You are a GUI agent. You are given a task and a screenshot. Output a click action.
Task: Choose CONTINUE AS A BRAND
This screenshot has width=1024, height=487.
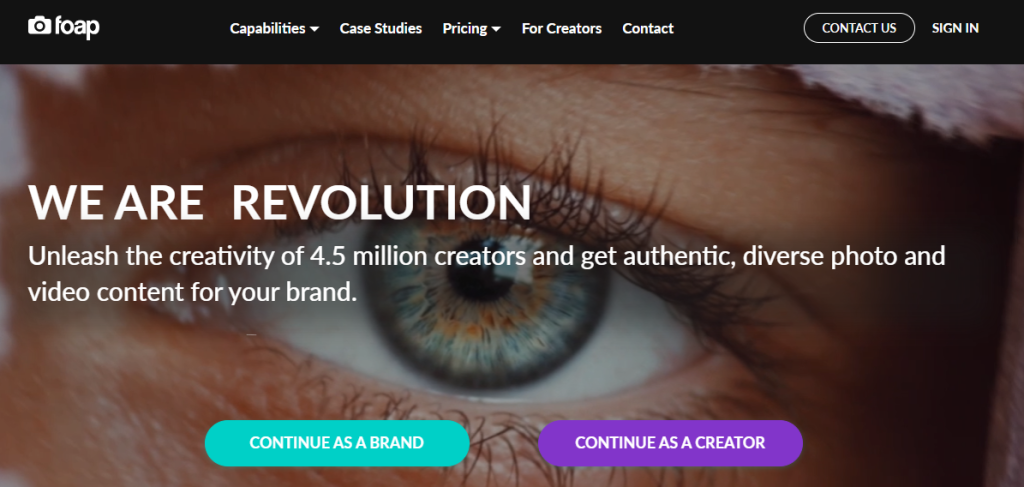(337, 442)
